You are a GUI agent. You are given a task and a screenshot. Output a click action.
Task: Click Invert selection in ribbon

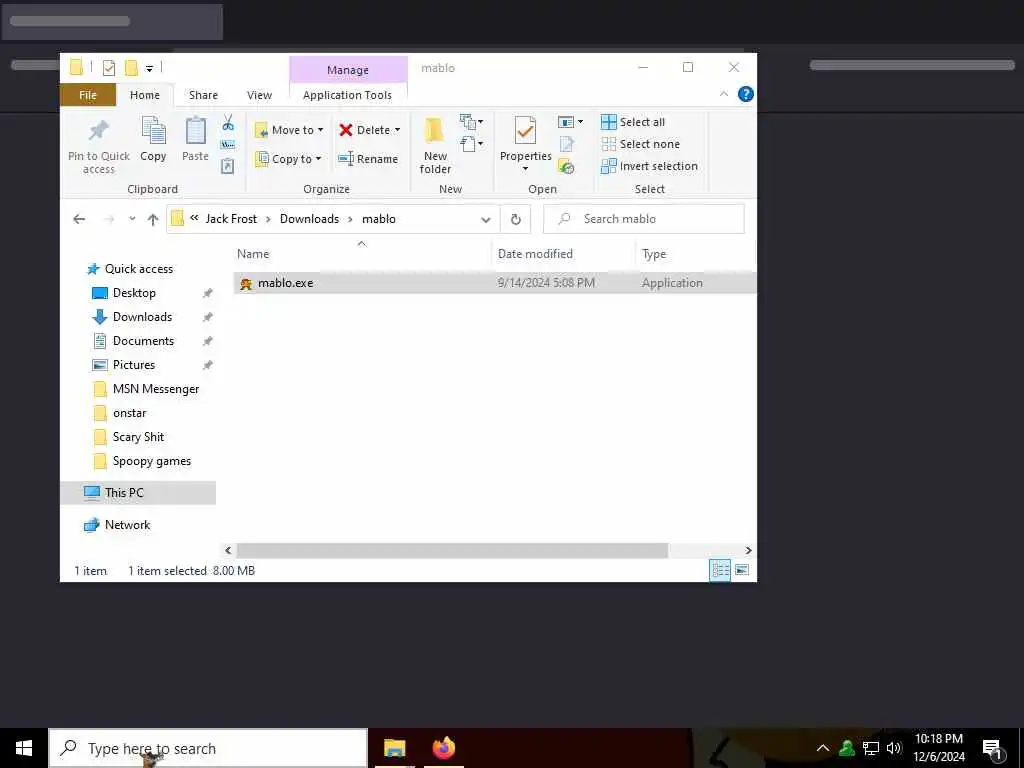coord(649,167)
